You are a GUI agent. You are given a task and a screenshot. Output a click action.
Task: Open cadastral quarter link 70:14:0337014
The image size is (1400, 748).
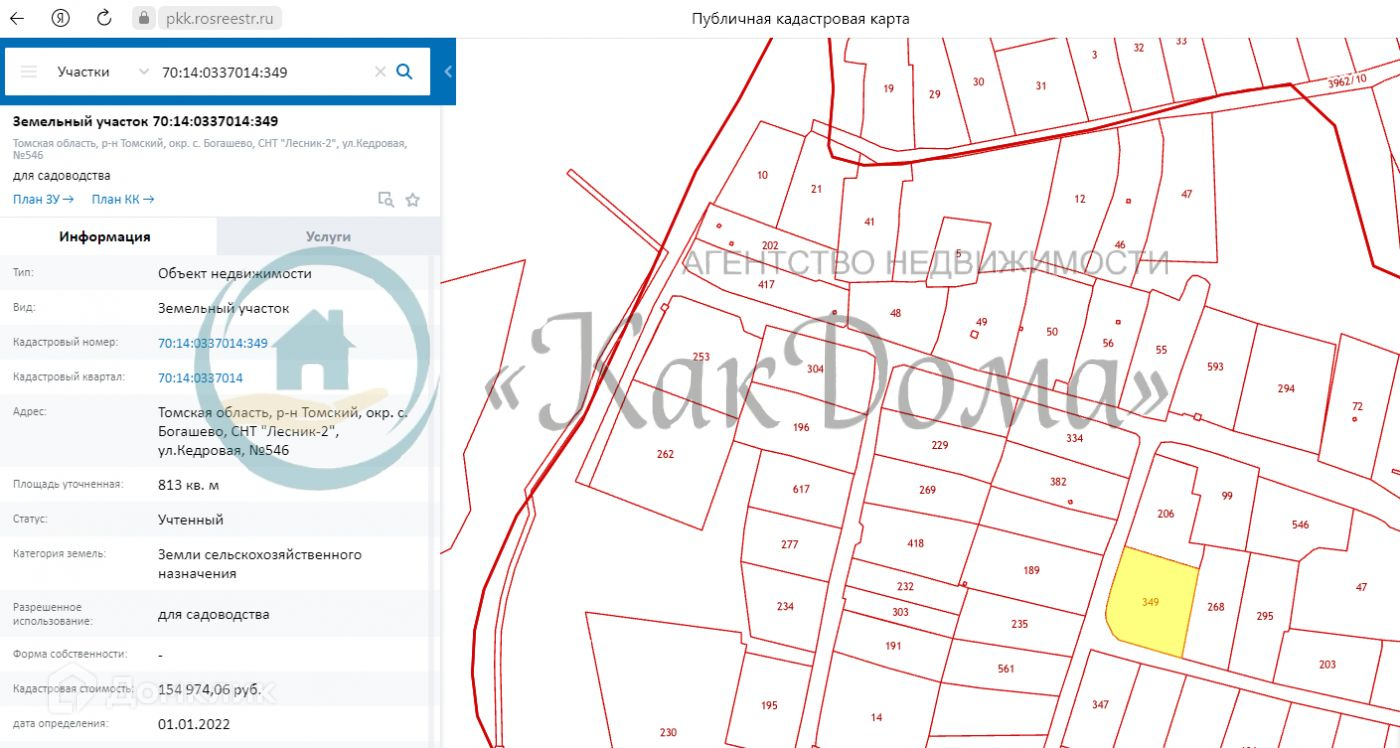200,378
